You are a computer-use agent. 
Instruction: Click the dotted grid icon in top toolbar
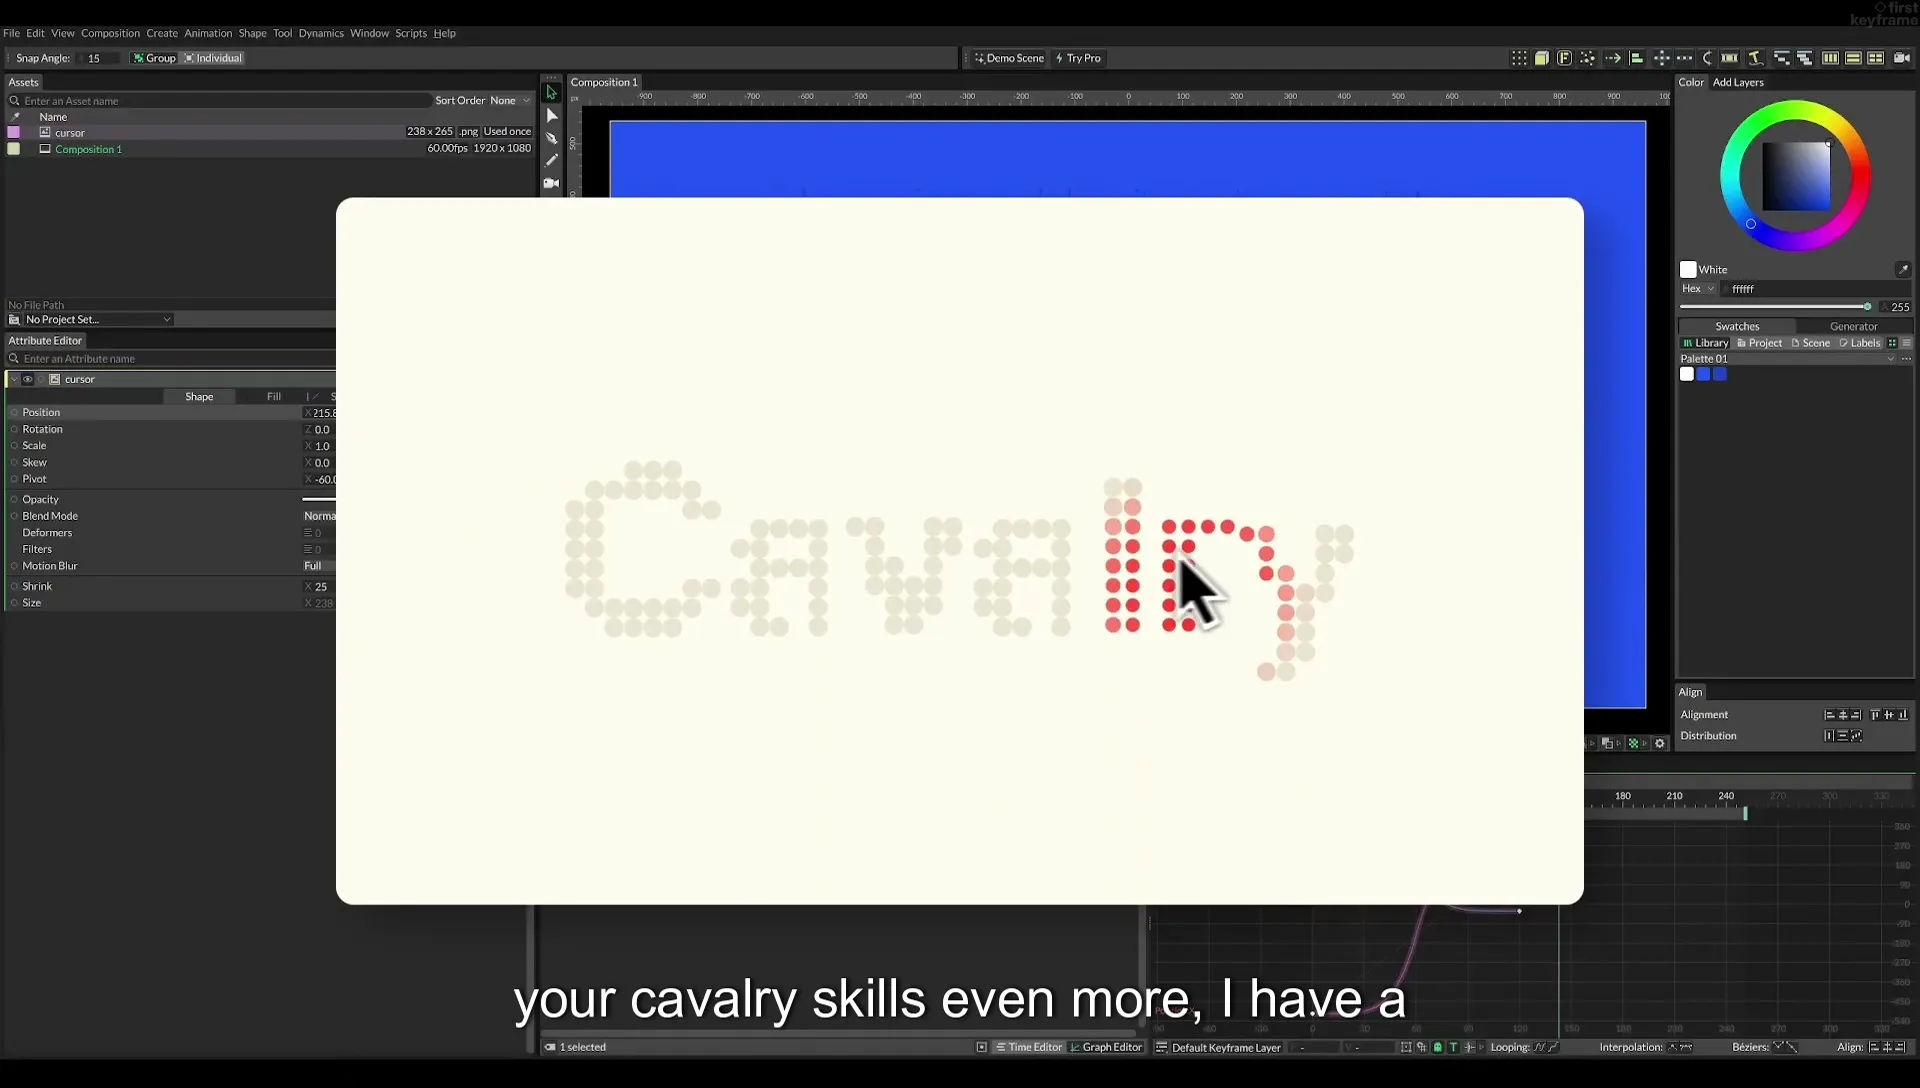[1519, 58]
